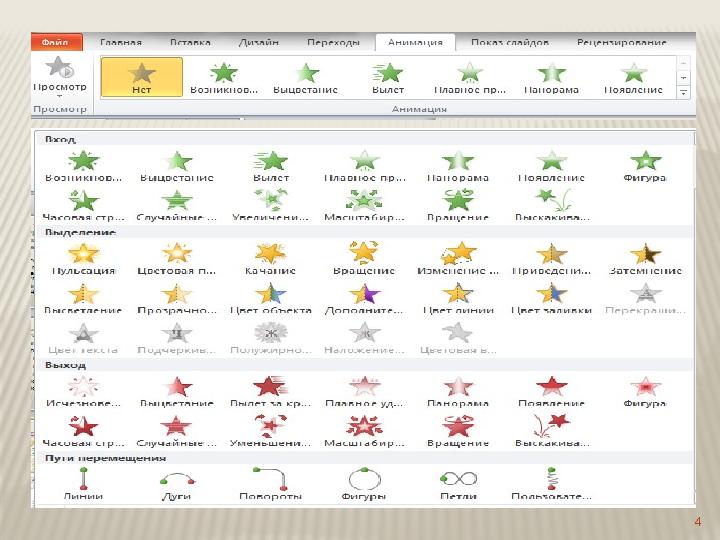Open the Дизайн tab
The width and height of the screenshot is (720, 540).
pyautogui.click(x=259, y=42)
